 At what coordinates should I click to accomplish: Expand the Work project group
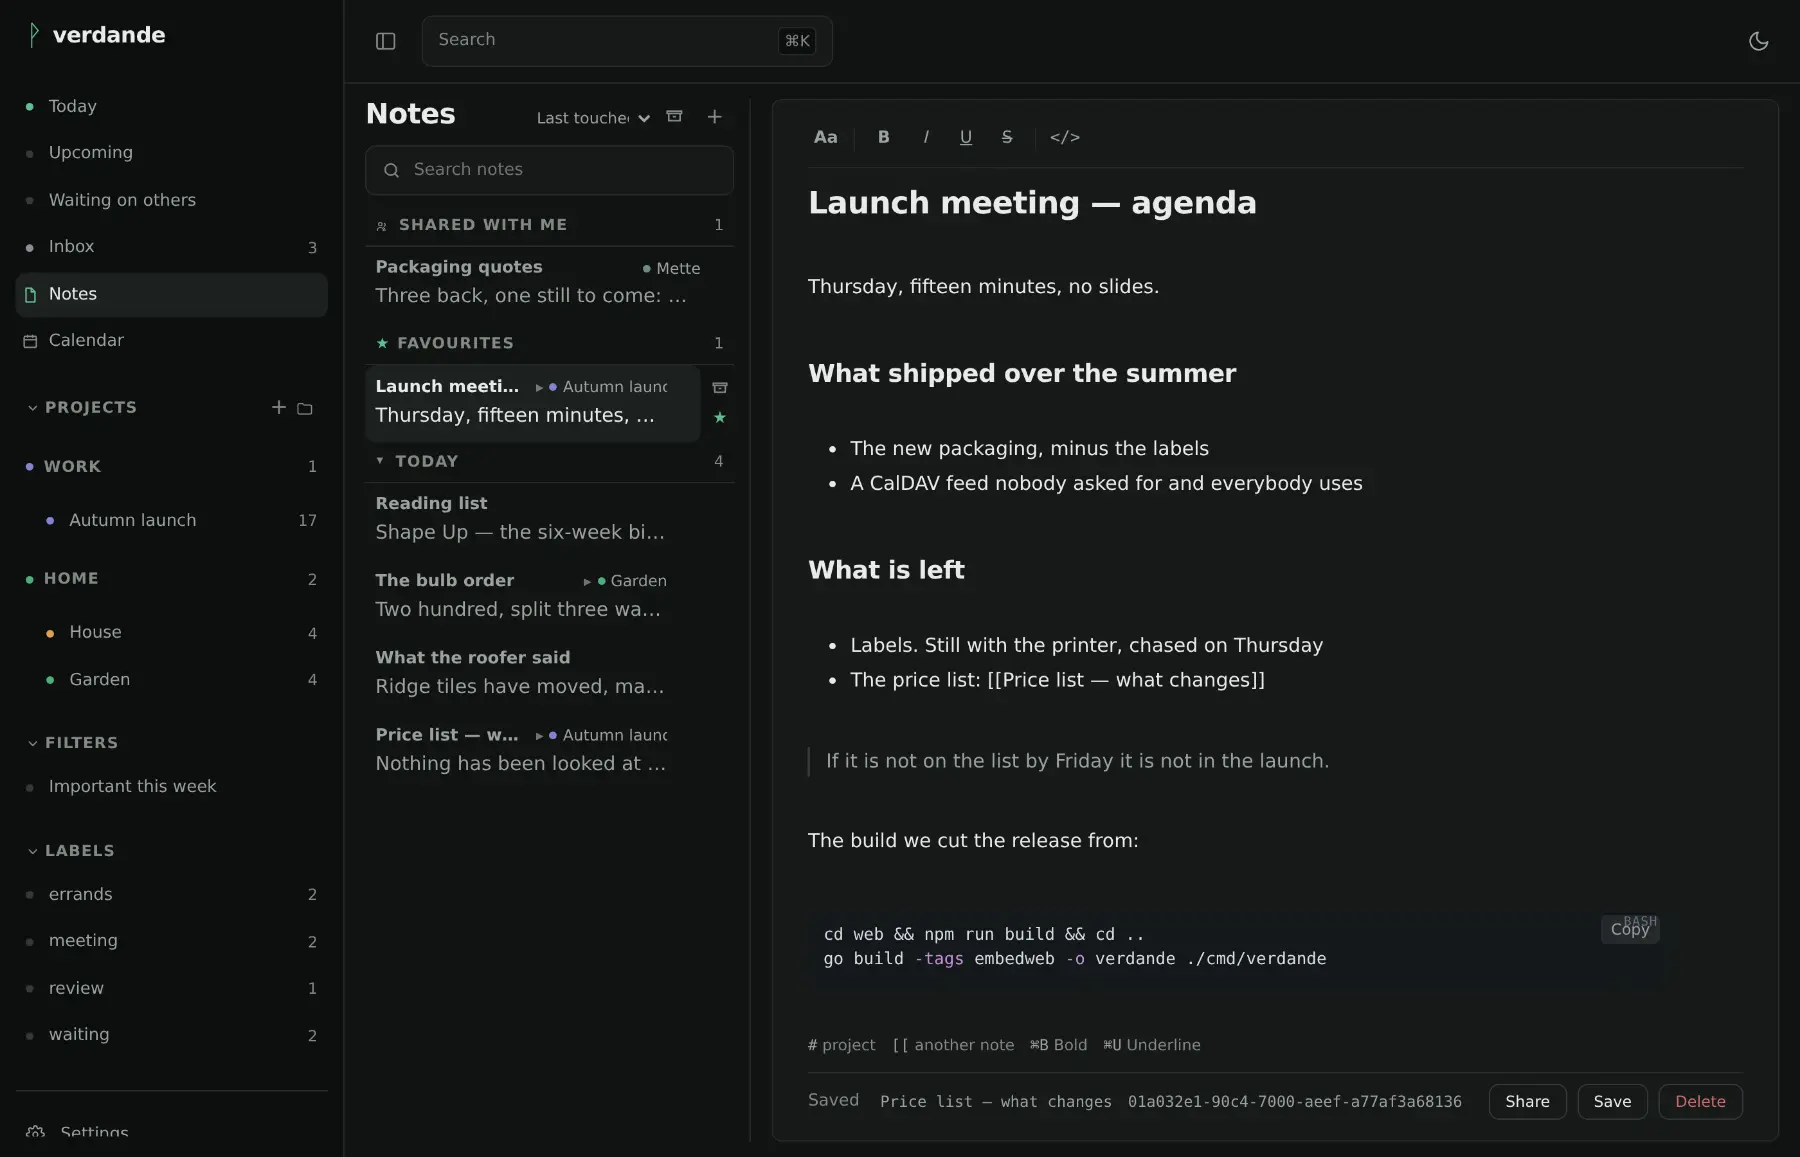pyautogui.click(x=171, y=467)
